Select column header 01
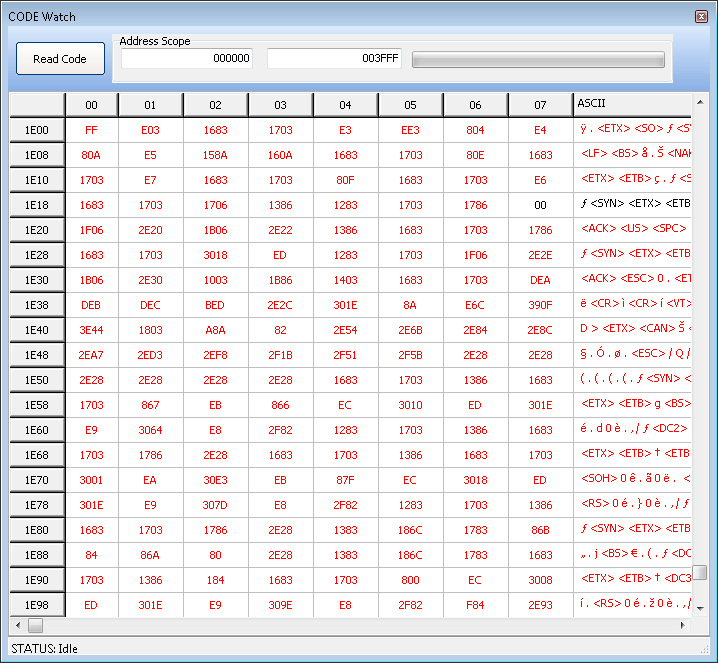 pyautogui.click(x=150, y=105)
